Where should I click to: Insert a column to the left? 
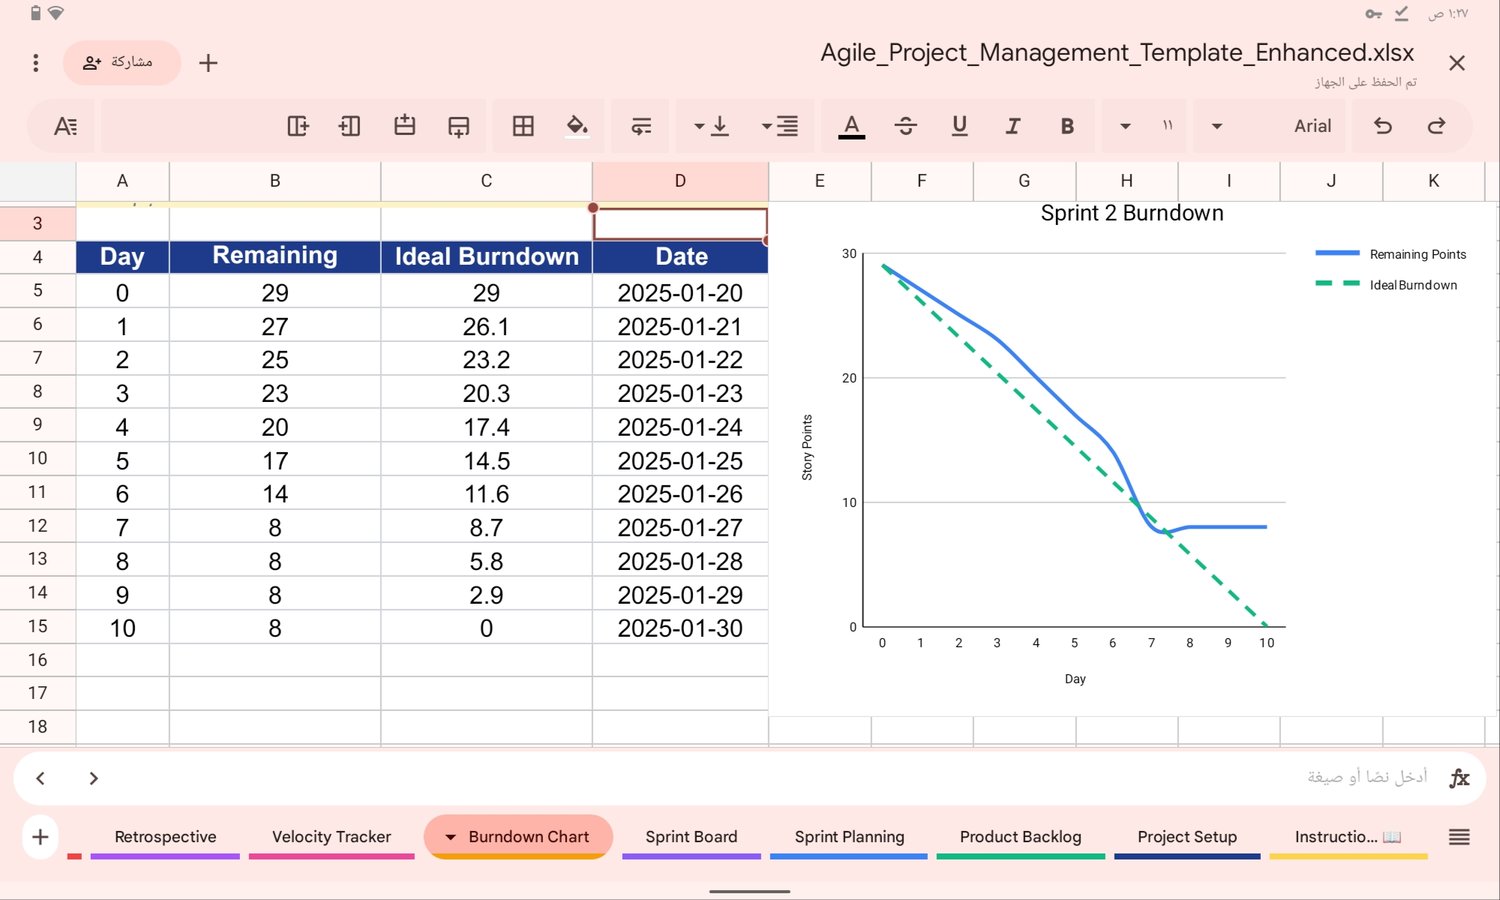click(x=350, y=126)
